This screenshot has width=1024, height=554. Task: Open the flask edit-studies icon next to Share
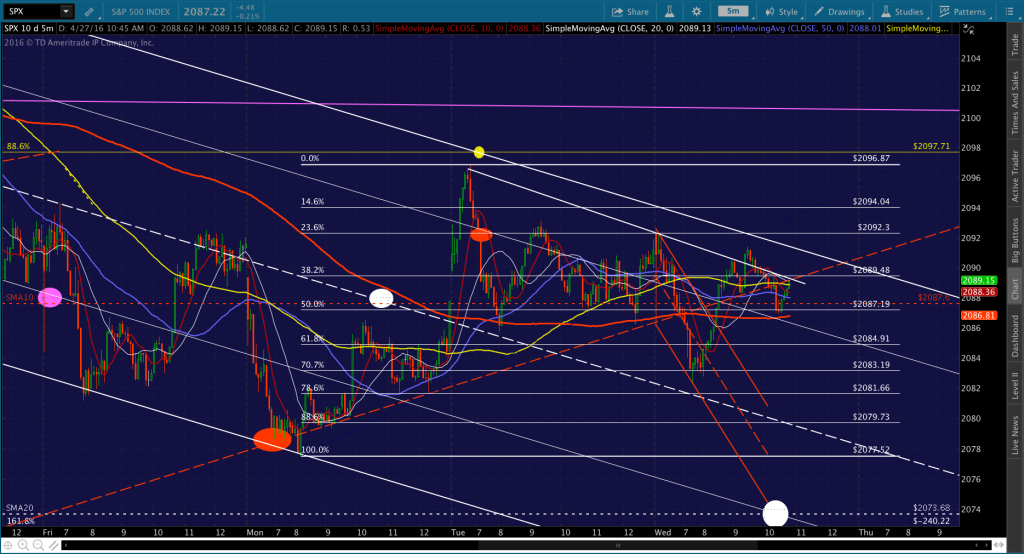(669, 12)
